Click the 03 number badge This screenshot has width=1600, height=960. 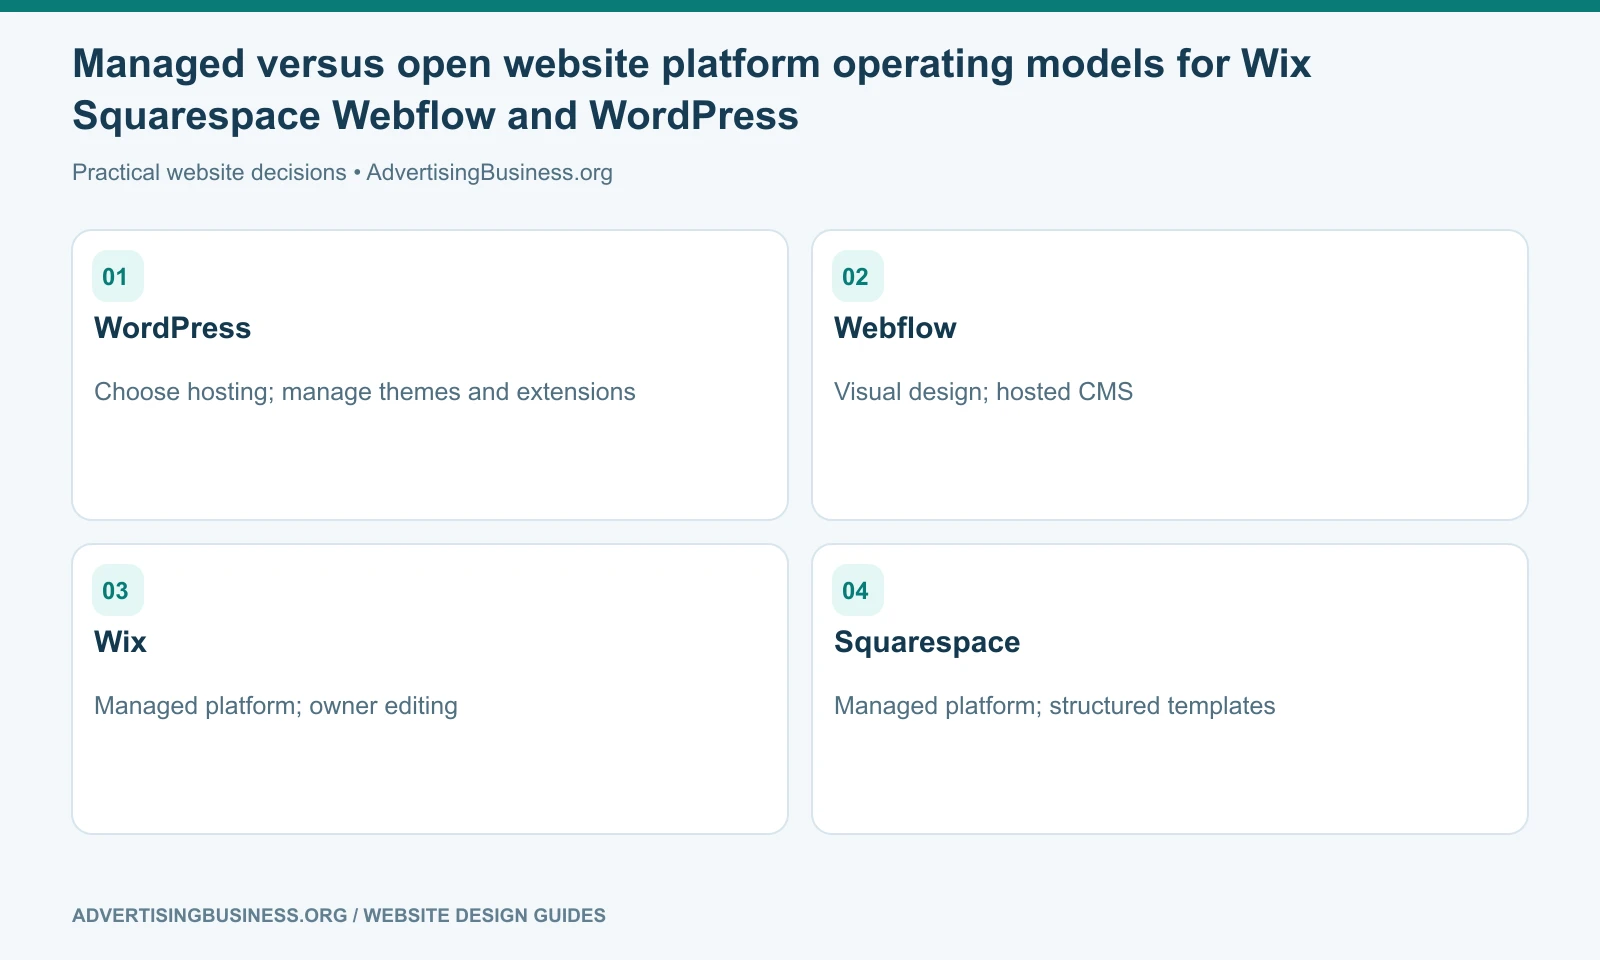pyautogui.click(x=118, y=590)
